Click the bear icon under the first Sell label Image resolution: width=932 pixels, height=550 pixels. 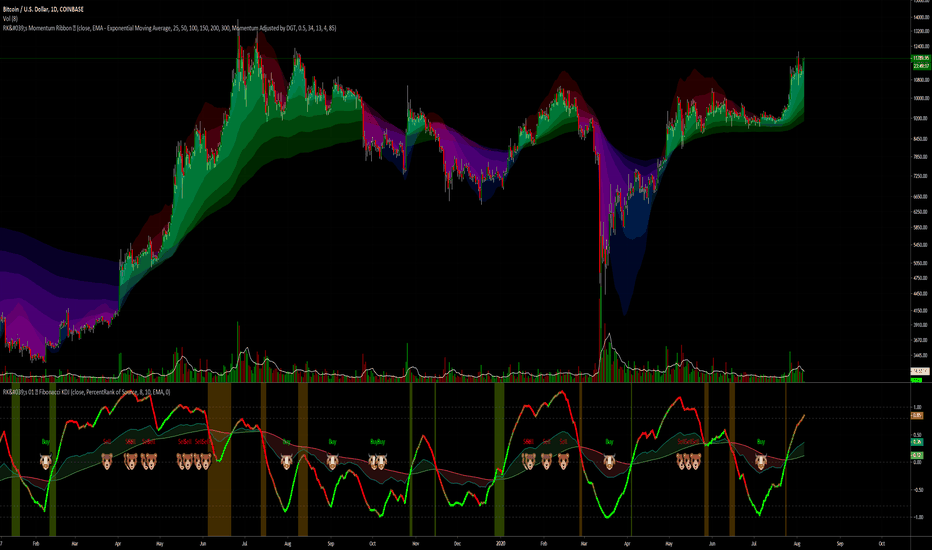pos(107,461)
